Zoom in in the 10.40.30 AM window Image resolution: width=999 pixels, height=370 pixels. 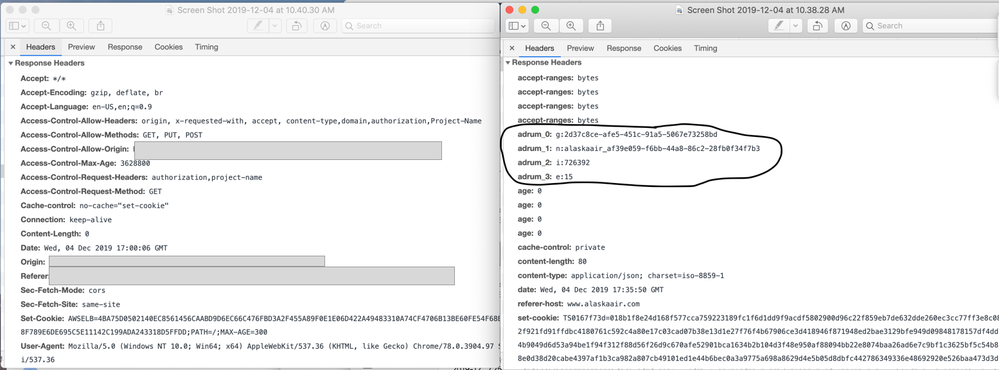coord(71,26)
